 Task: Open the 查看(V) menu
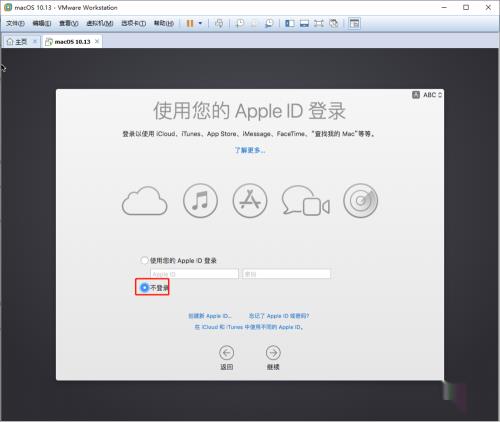point(69,23)
